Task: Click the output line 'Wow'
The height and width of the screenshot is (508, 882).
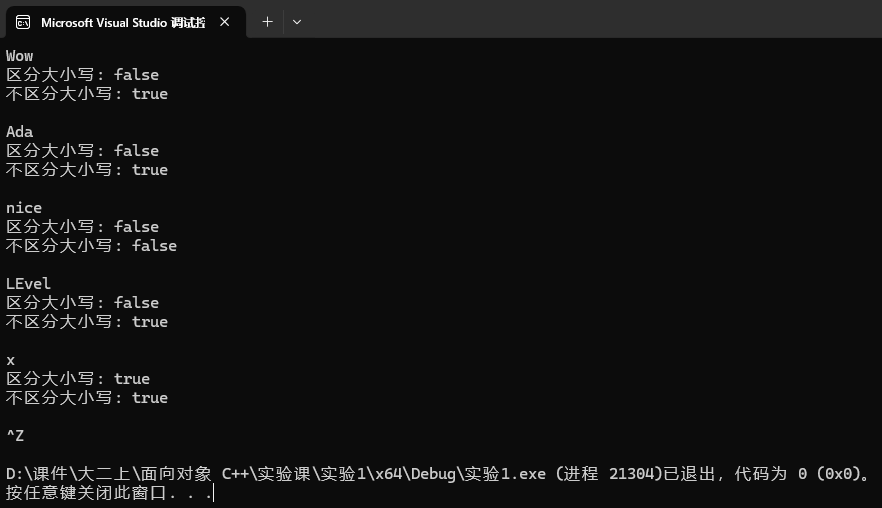Action: pyautogui.click(x=20, y=56)
